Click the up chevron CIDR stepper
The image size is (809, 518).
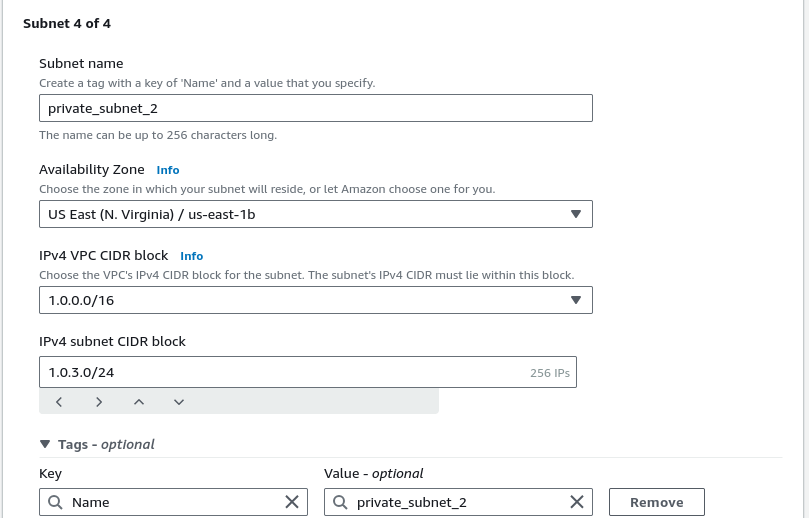[x=139, y=402]
